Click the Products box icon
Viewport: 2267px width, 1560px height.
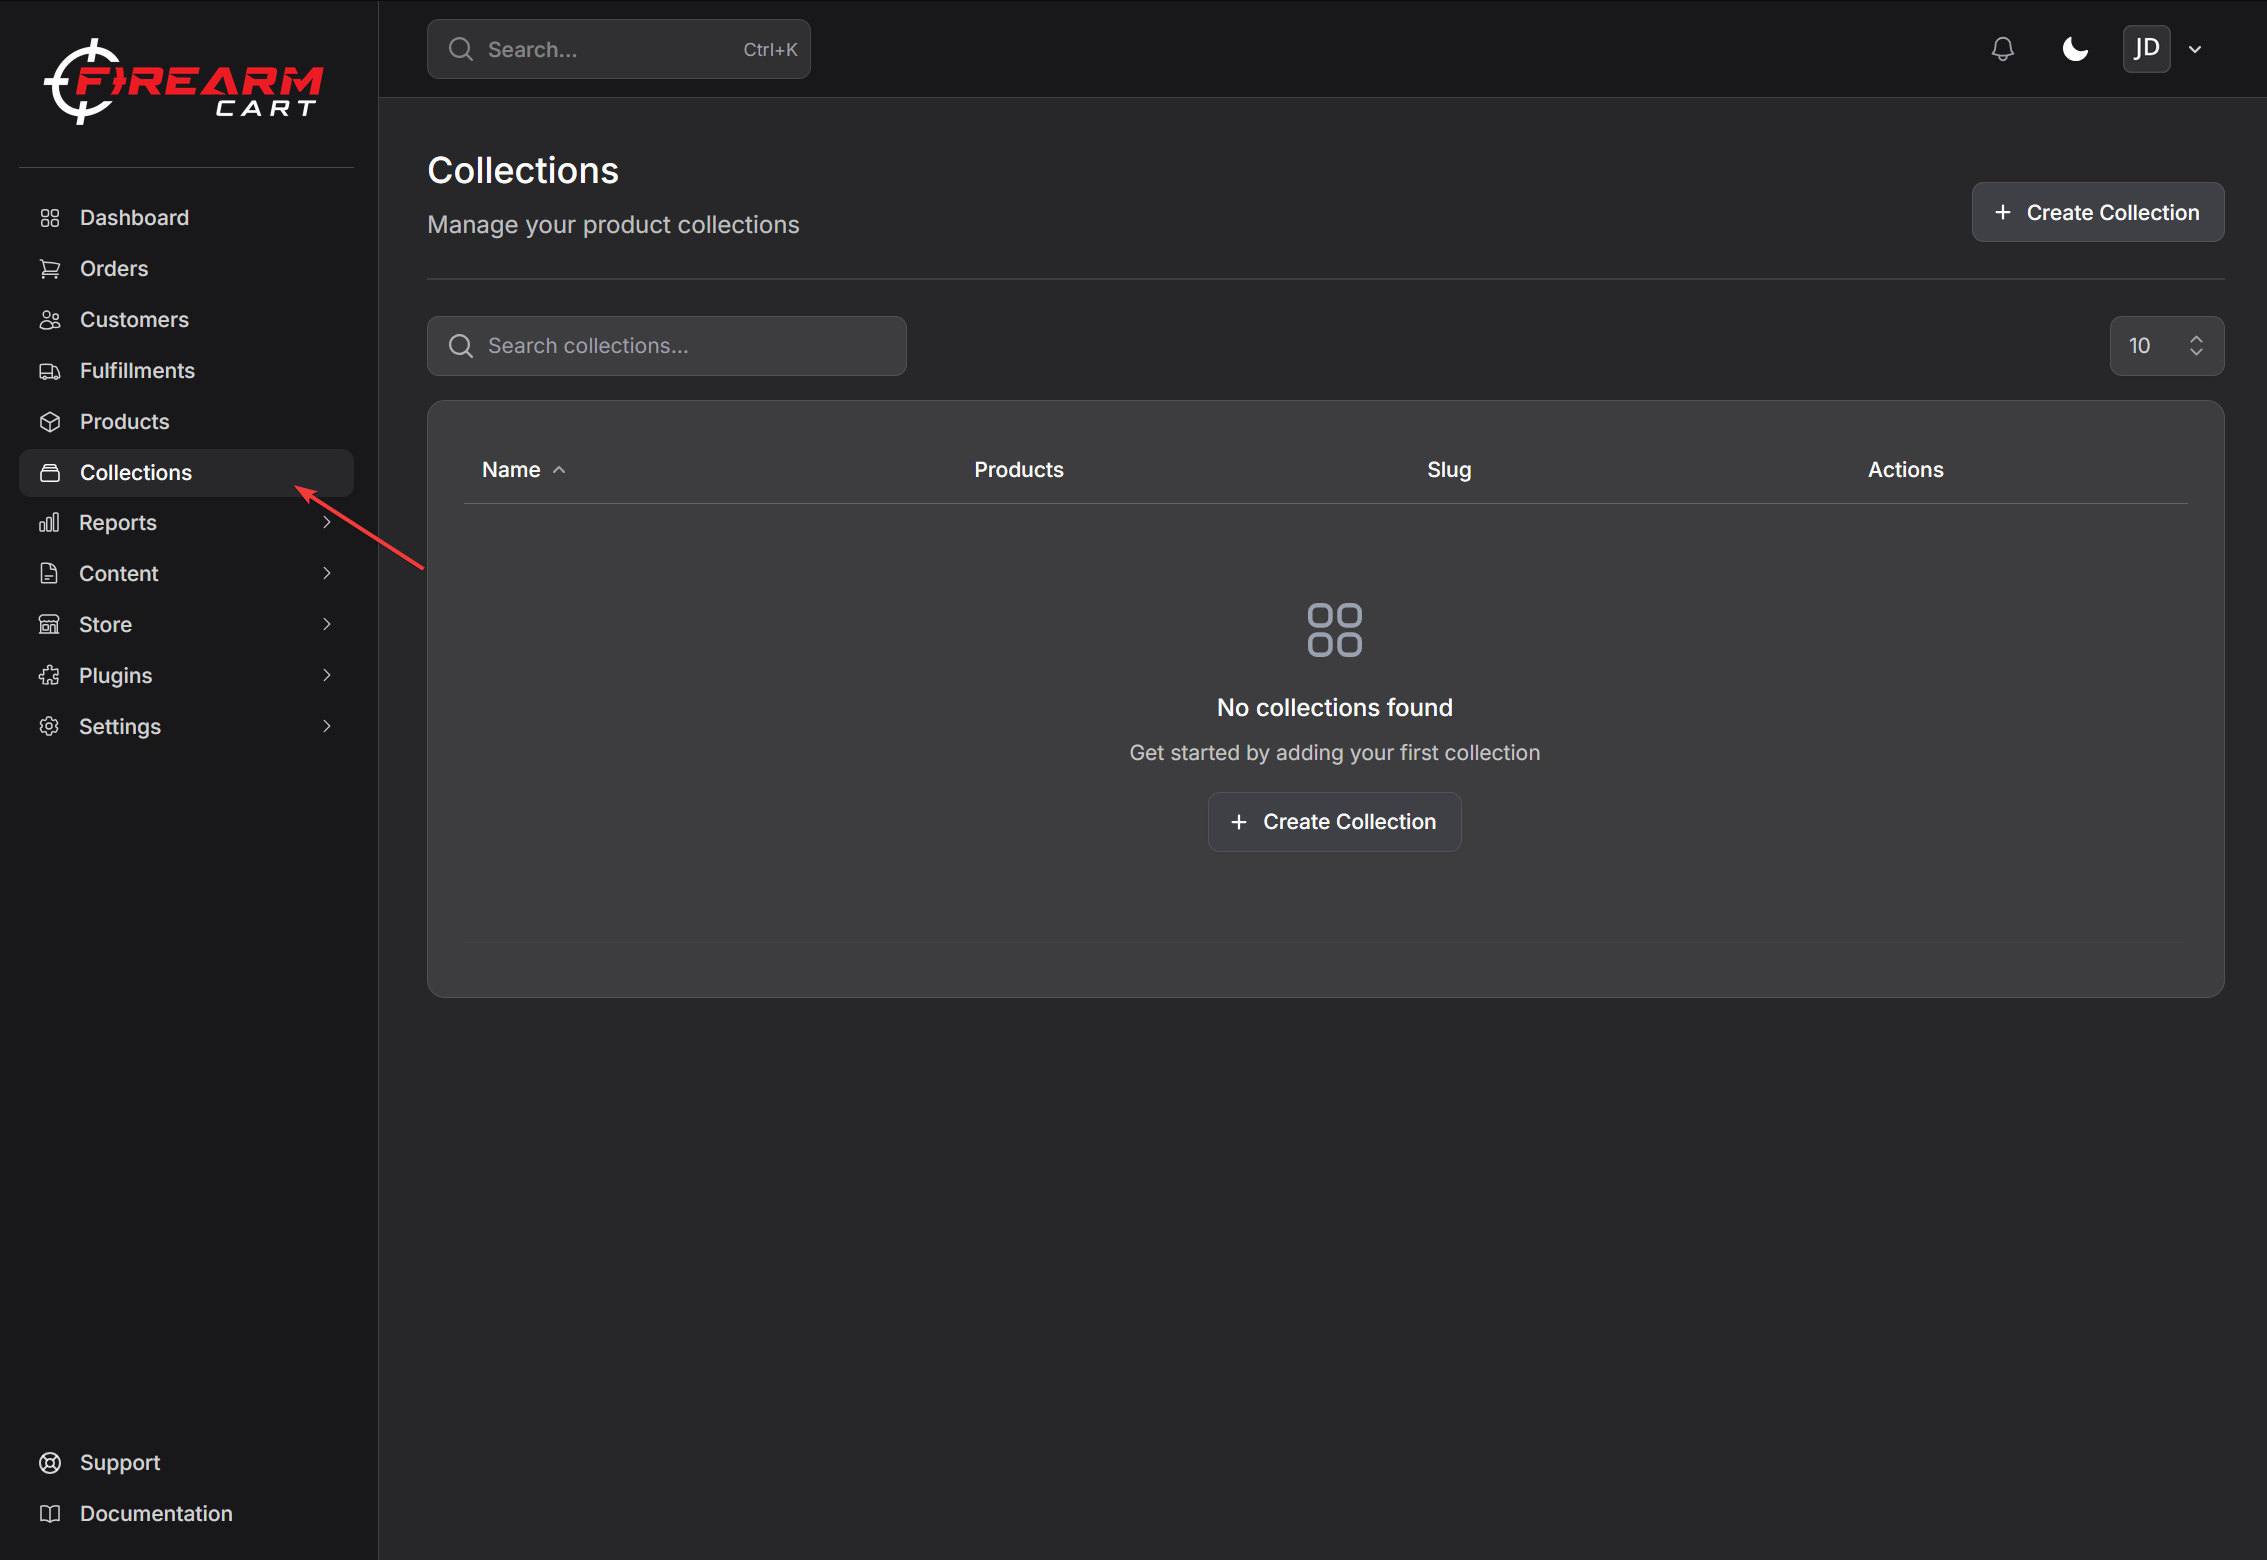coord(50,422)
